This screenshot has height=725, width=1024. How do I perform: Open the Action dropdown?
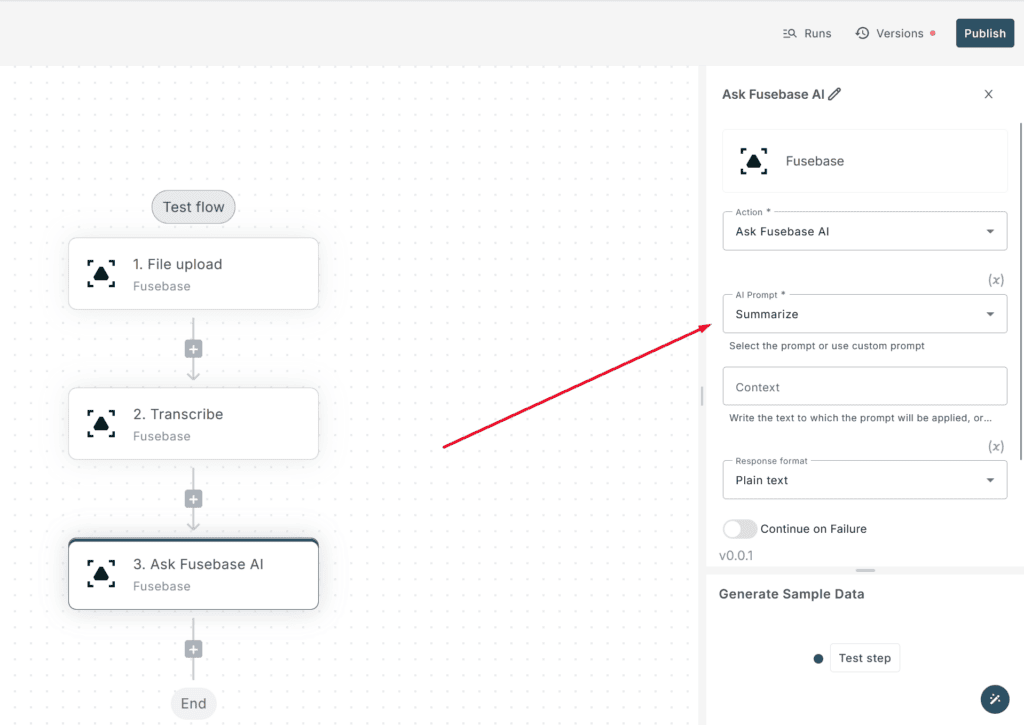point(865,231)
